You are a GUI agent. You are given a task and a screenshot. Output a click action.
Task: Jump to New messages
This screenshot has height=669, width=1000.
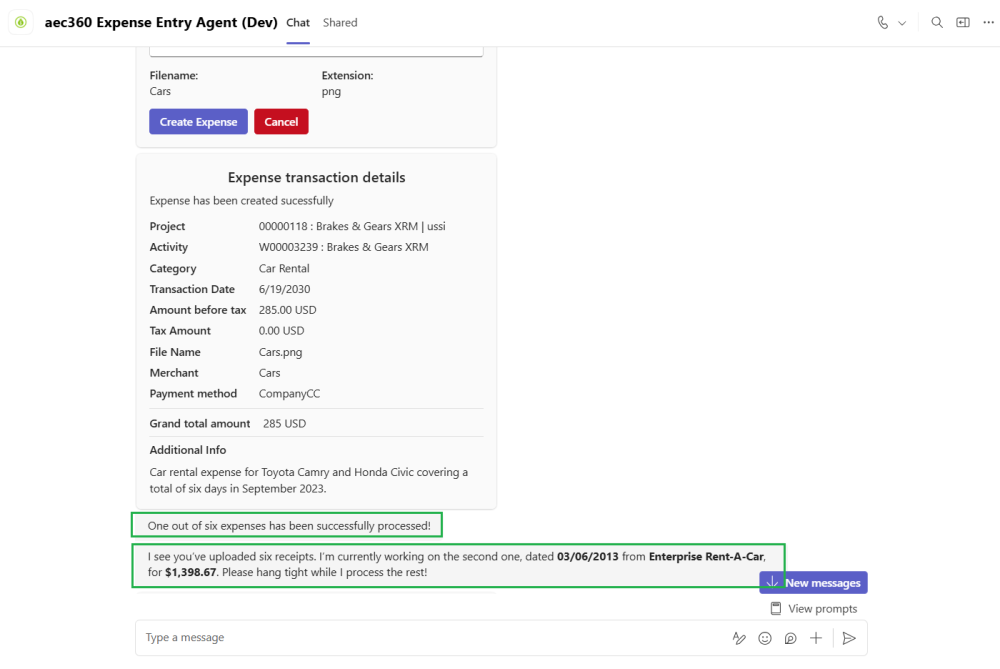[813, 582]
